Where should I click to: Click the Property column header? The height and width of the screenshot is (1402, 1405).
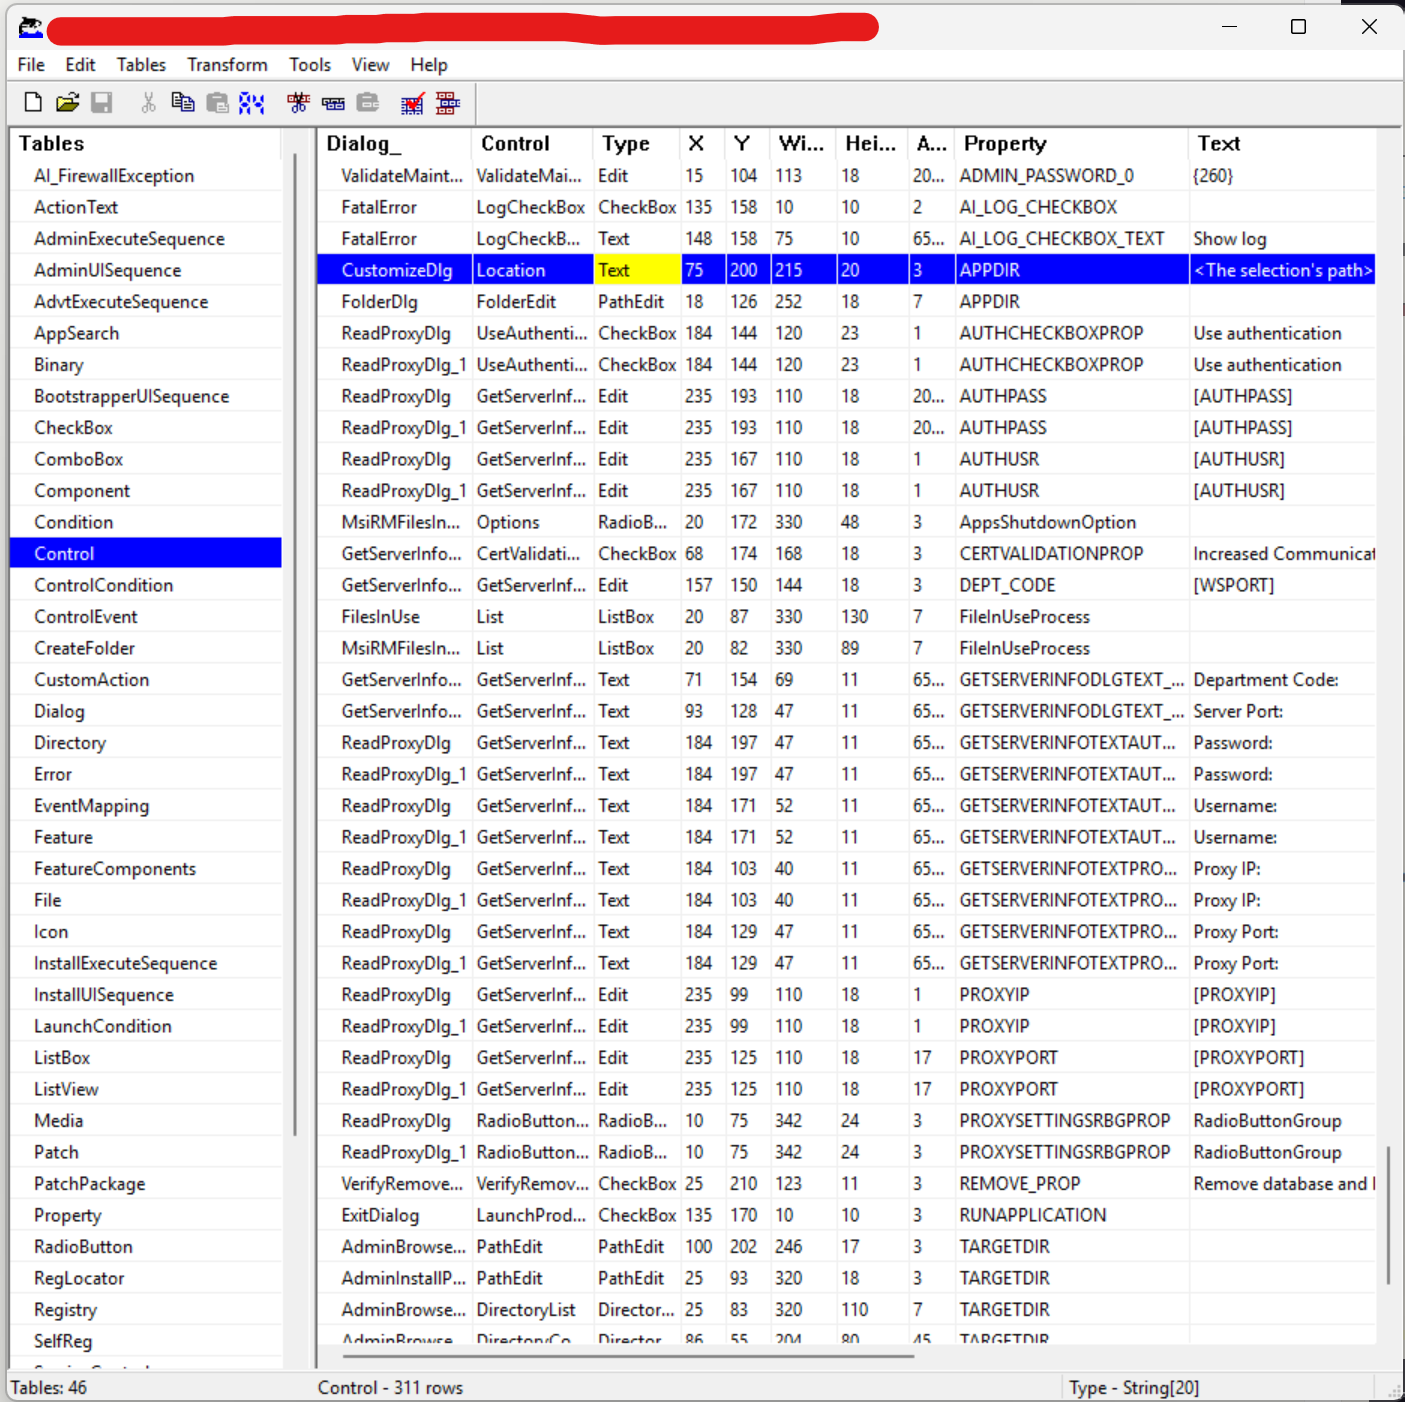click(1071, 144)
